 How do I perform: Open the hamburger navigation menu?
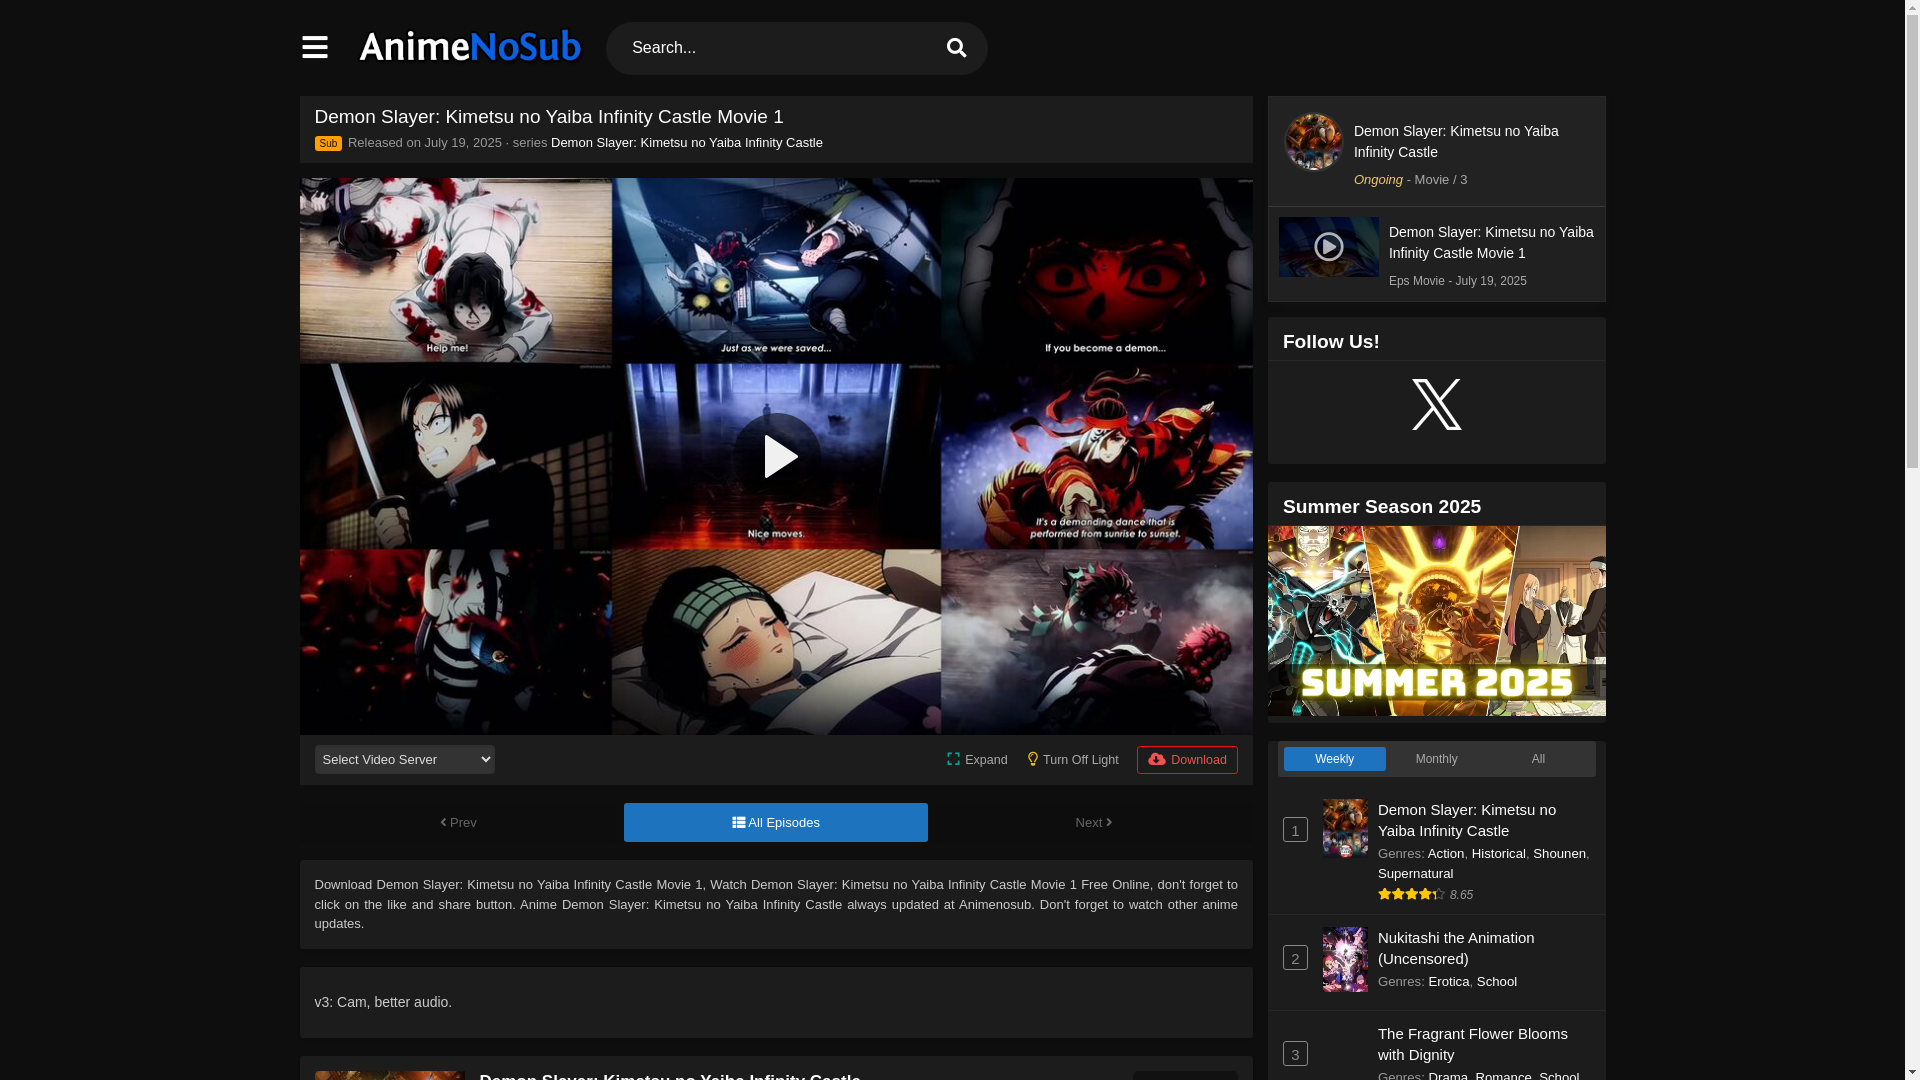(314, 47)
